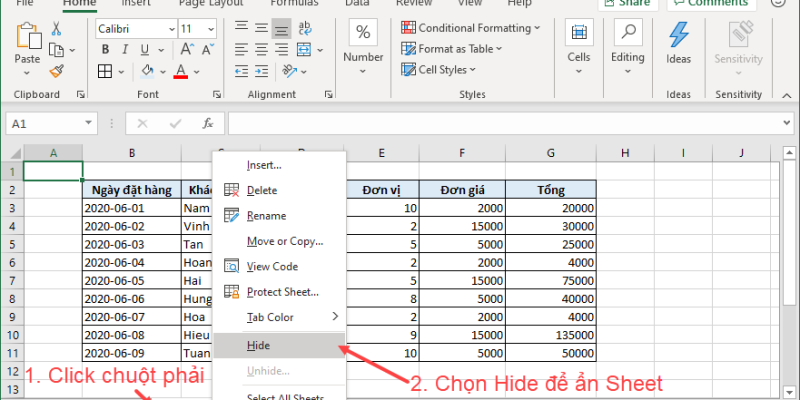
Task: Click the Cut scissors icon
Action: 57,29
